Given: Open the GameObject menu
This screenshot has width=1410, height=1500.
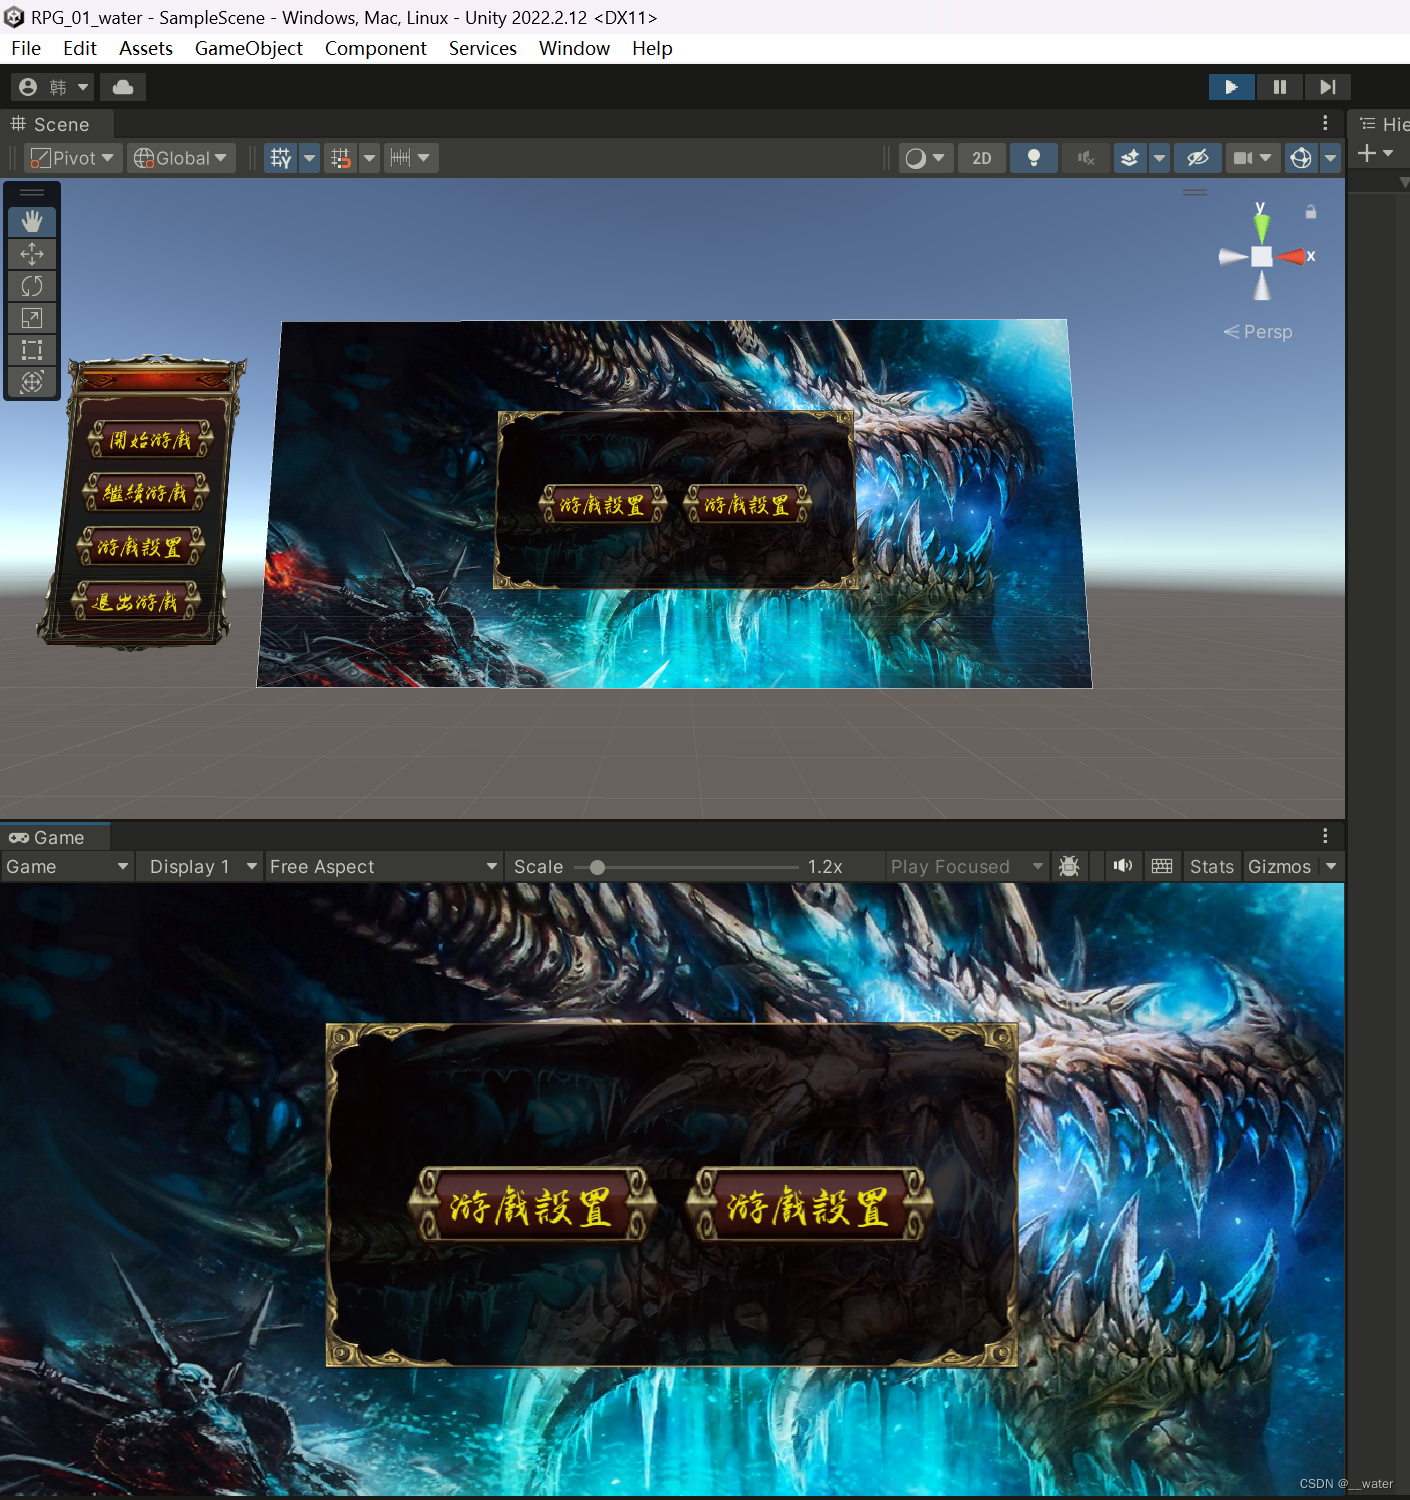Looking at the screenshot, I should click(x=249, y=48).
